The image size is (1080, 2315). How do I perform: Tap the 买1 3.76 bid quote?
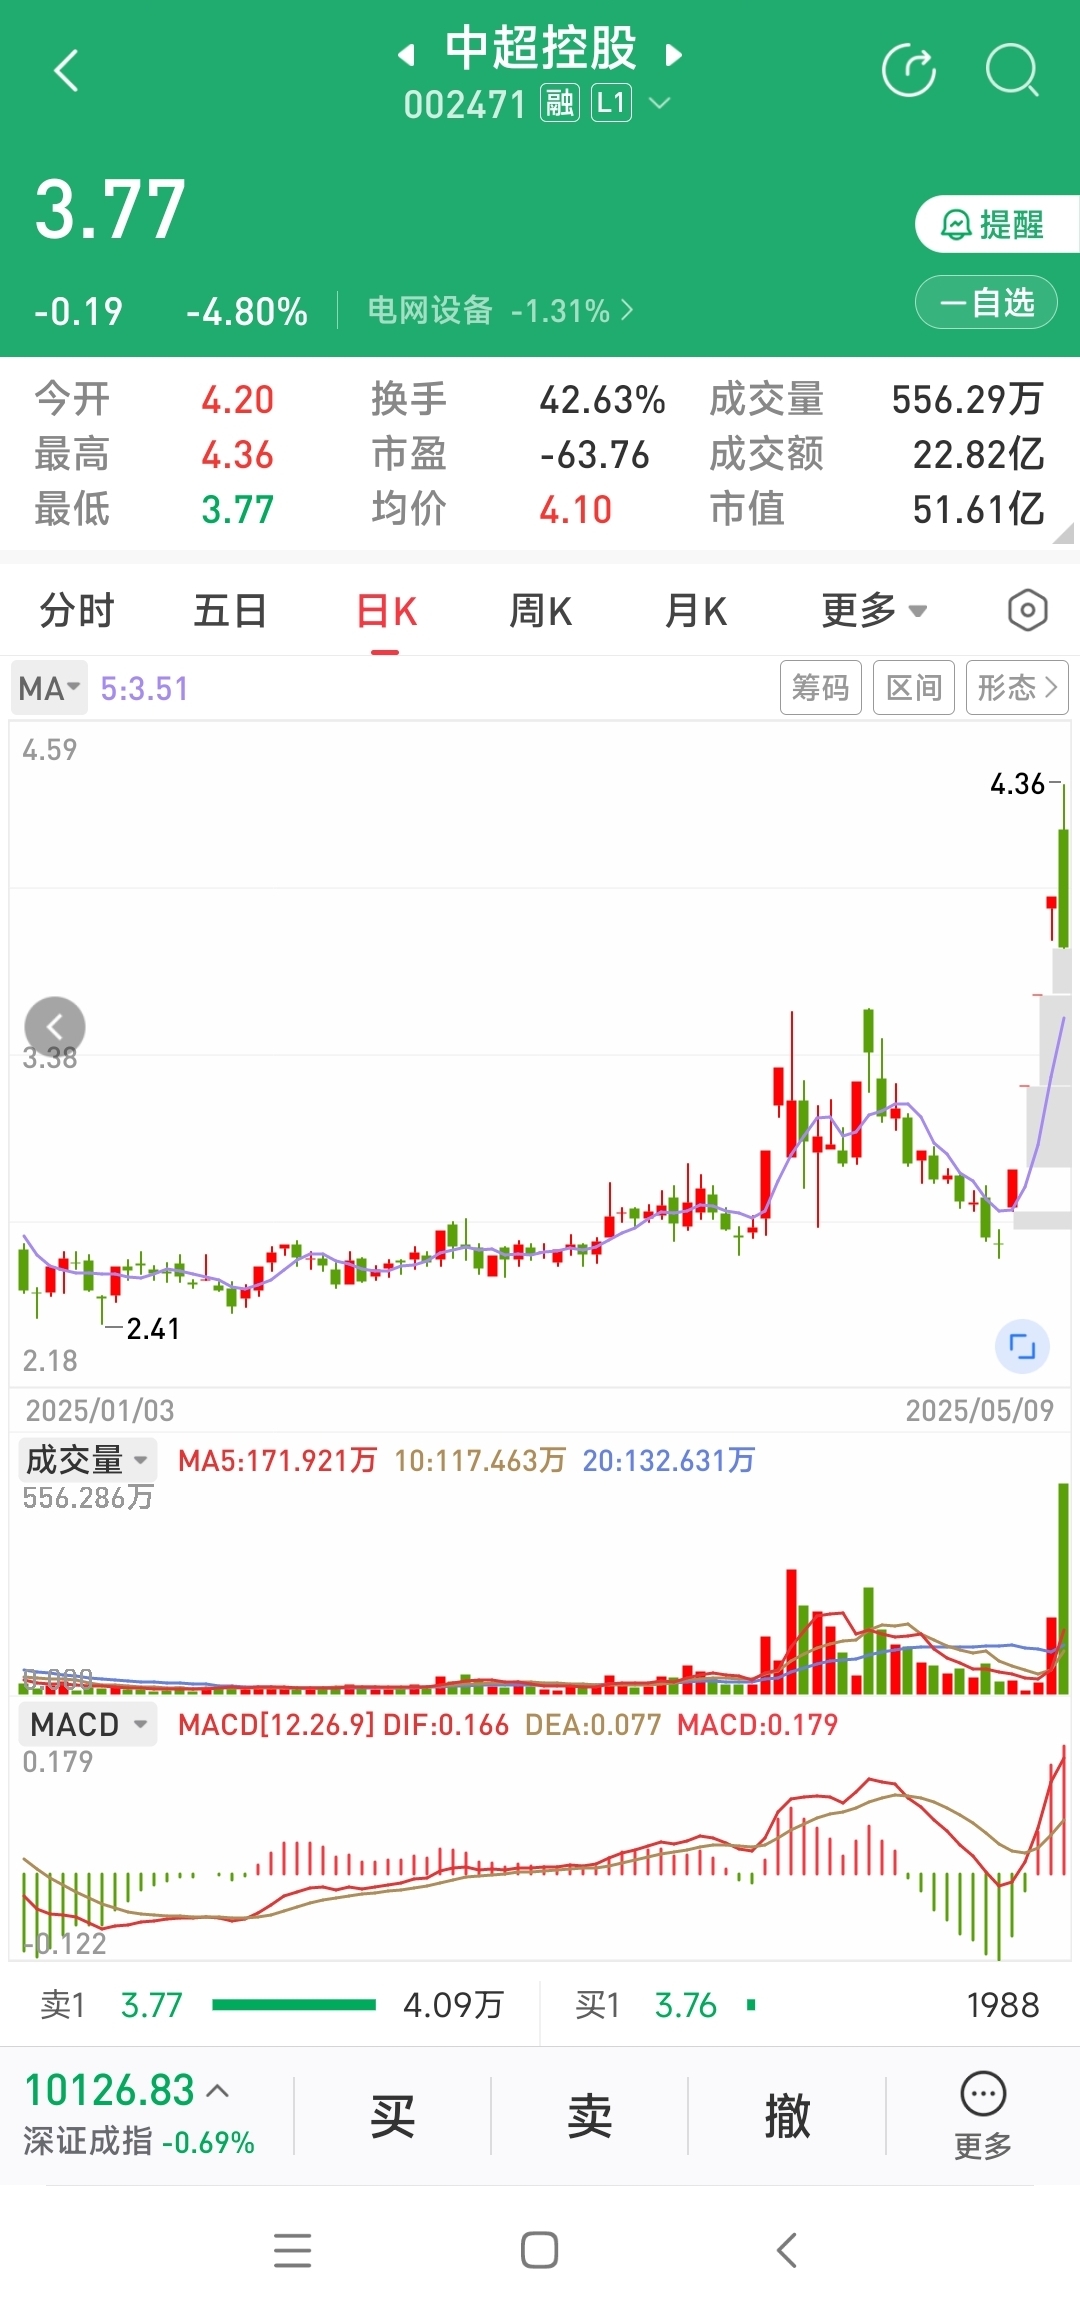pyautogui.click(x=807, y=2004)
